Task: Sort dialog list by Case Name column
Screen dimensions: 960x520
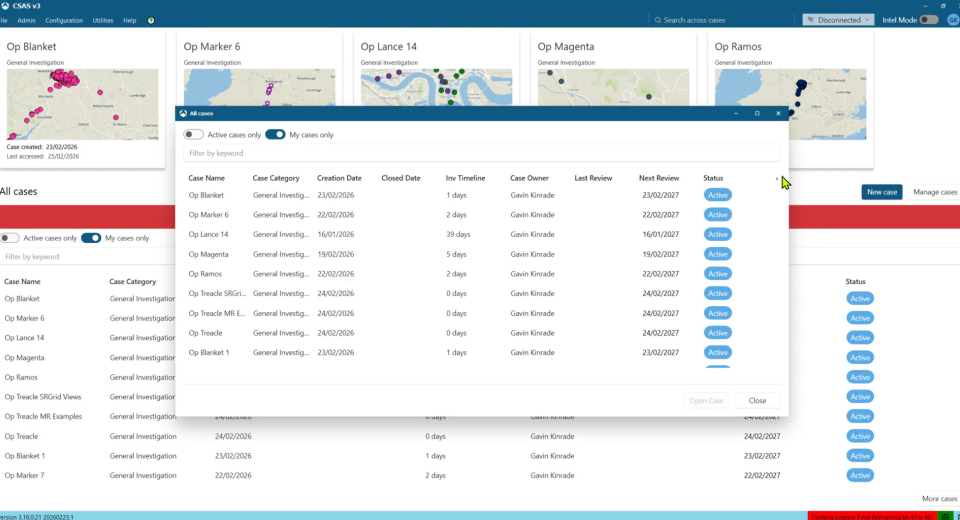Action: (207, 178)
